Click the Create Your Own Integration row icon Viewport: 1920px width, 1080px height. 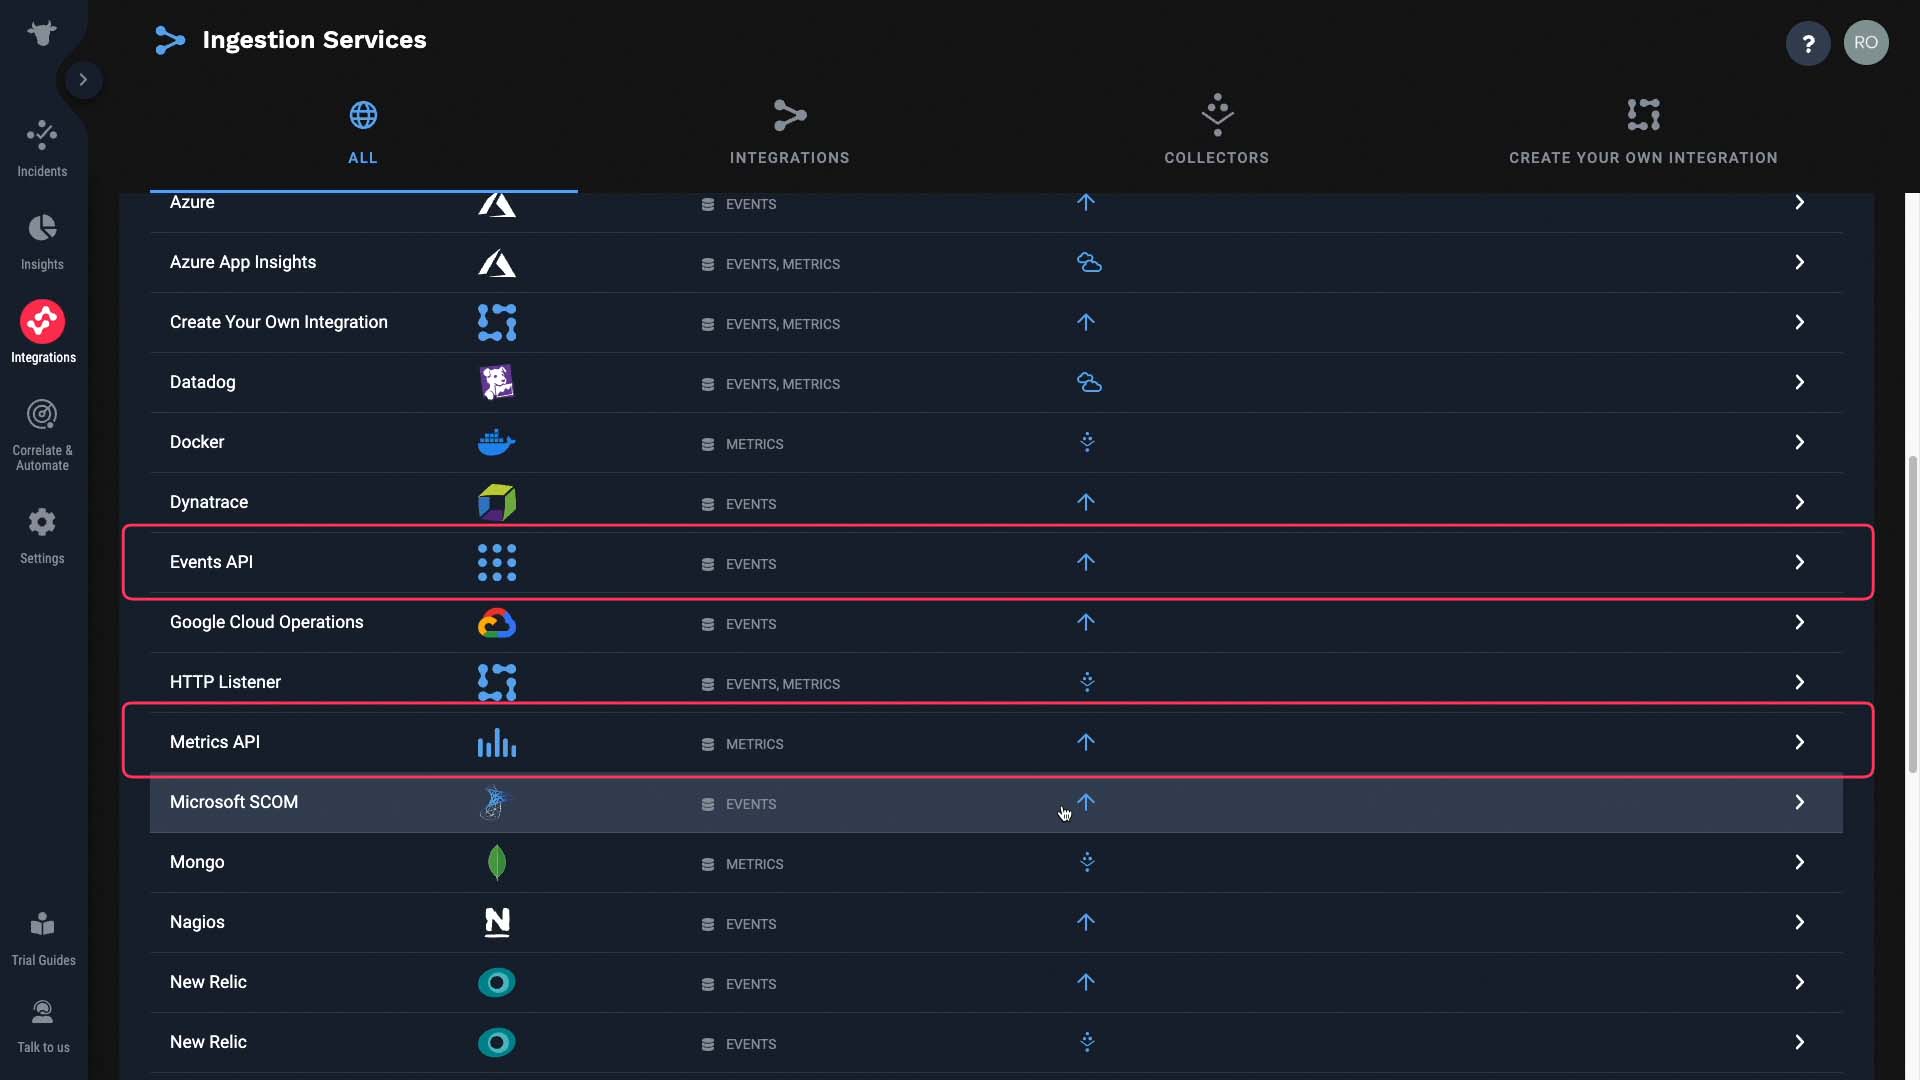click(497, 322)
